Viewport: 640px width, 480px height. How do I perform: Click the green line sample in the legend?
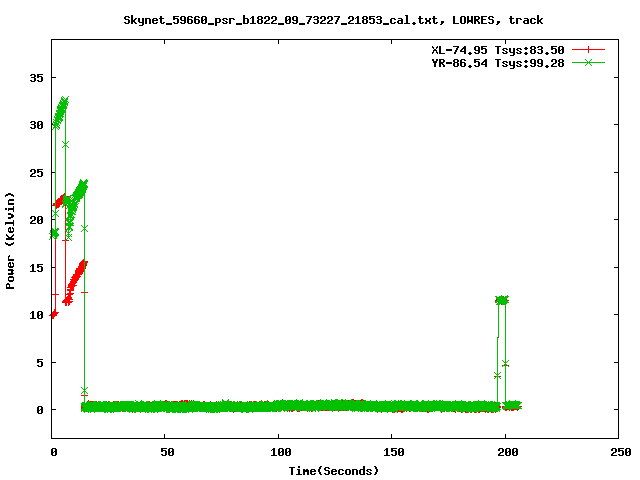(x=588, y=63)
